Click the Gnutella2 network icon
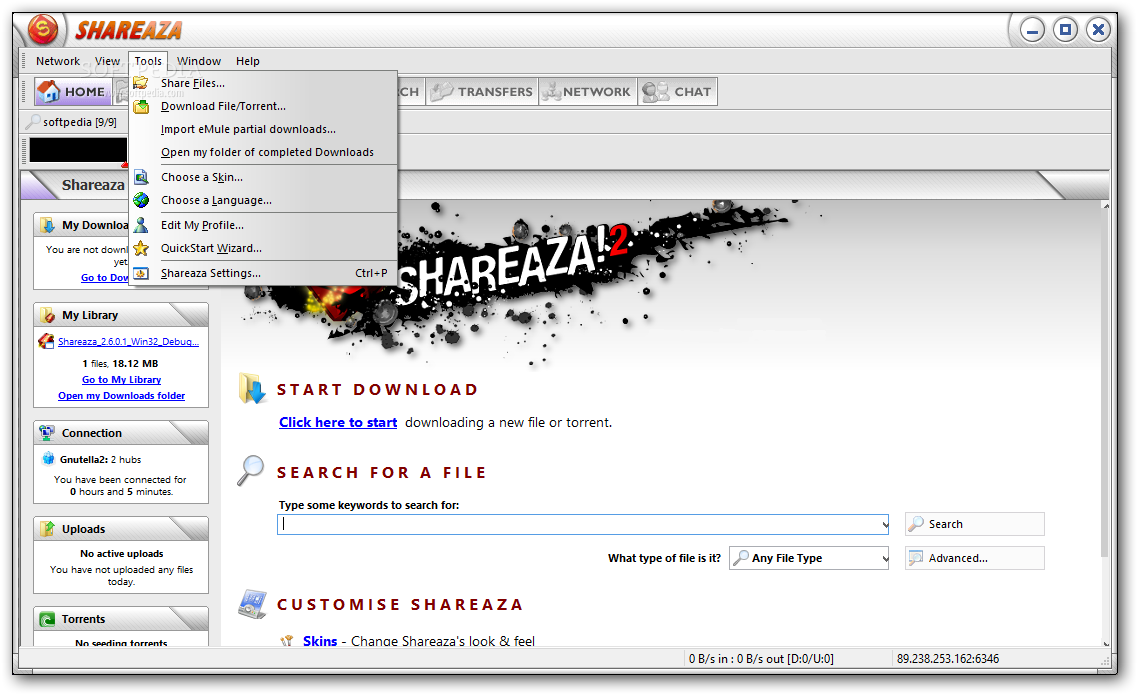This screenshot has height=695, width=1138. click(x=49, y=458)
